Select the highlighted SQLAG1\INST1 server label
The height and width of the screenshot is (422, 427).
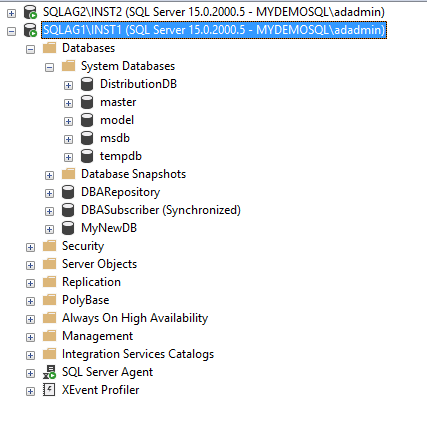(214, 30)
